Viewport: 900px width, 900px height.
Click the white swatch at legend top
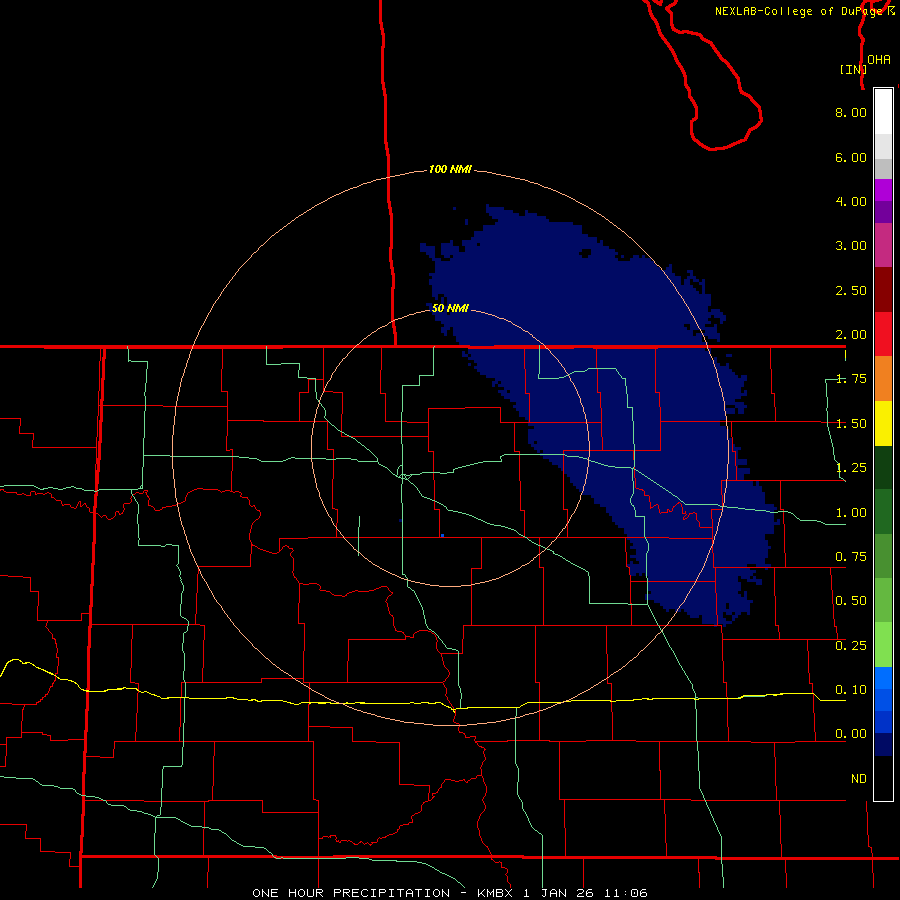[883, 112]
